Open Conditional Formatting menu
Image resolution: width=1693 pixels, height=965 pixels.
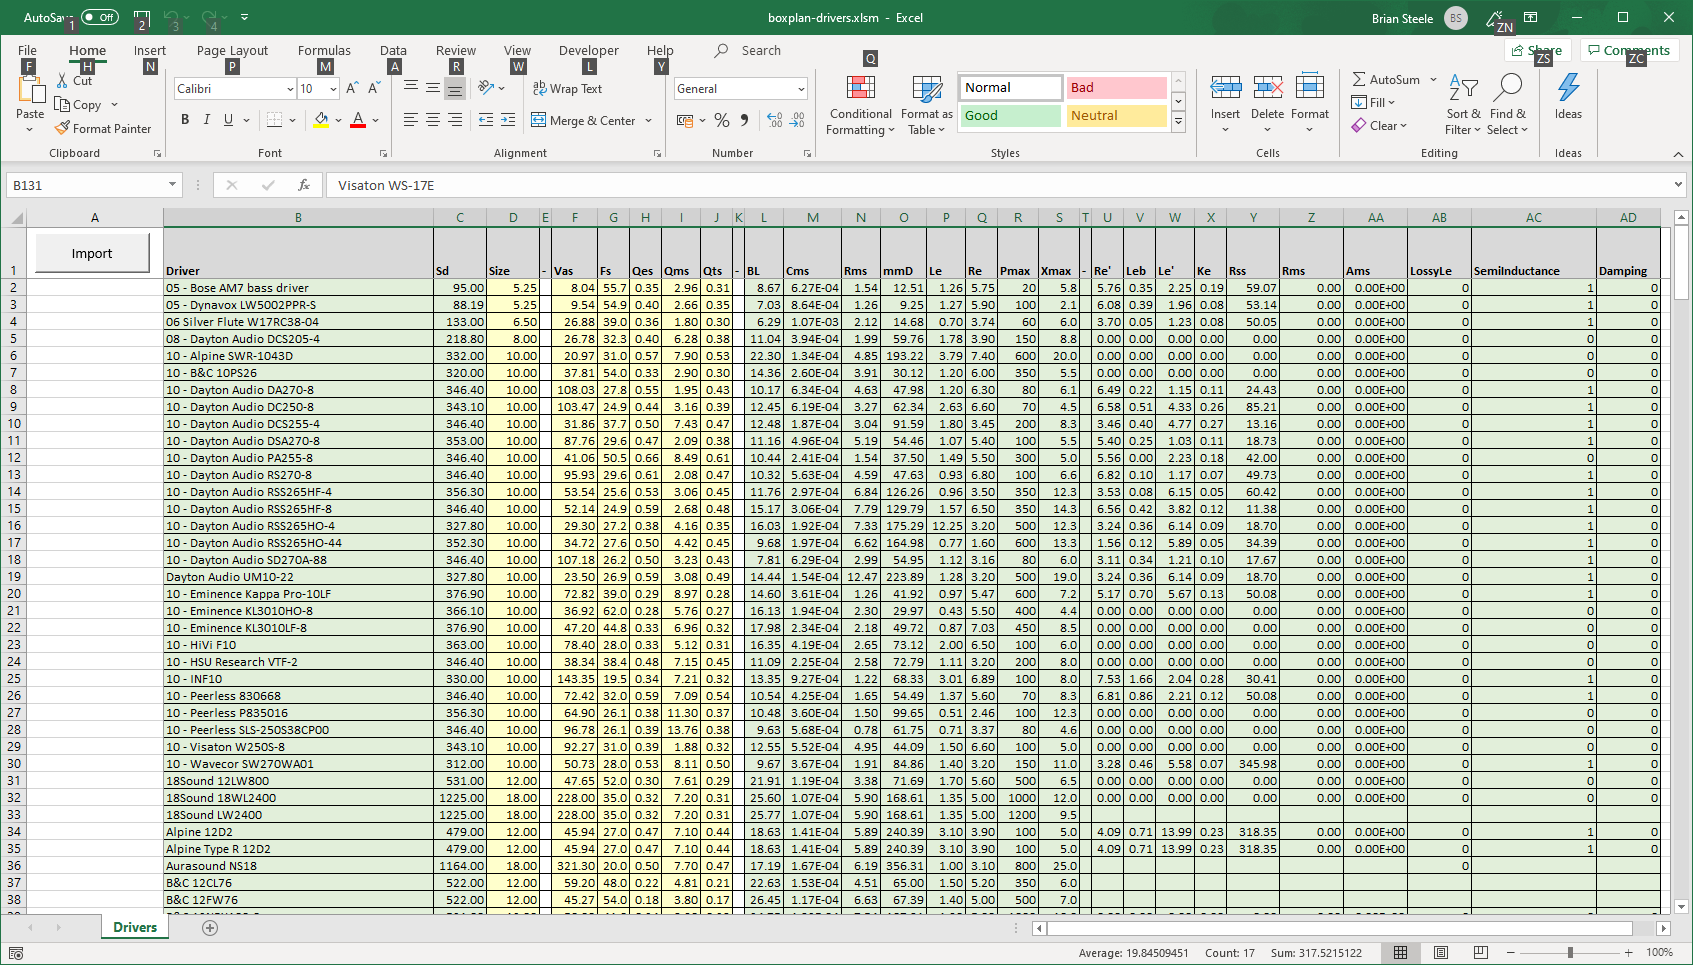(x=860, y=106)
